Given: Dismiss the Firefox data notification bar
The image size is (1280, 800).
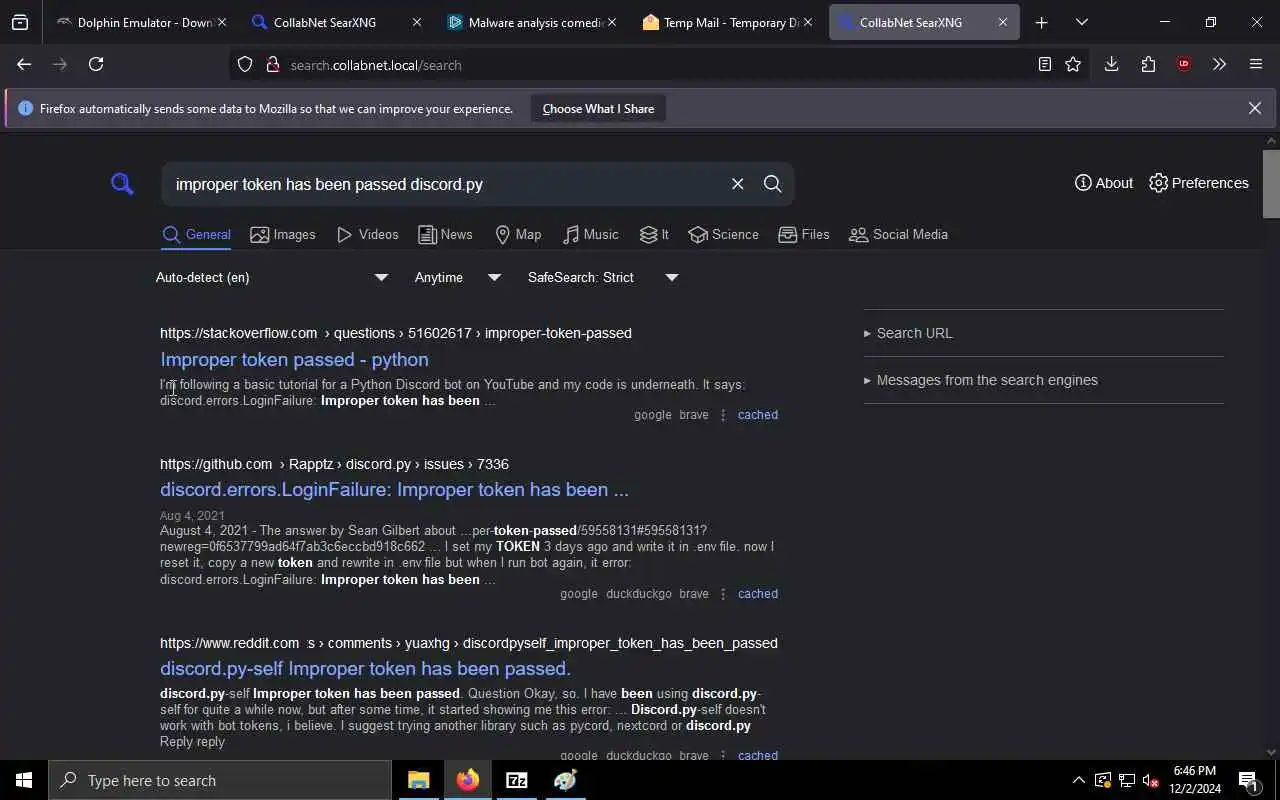Looking at the screenshot, I should [1254, 108].
